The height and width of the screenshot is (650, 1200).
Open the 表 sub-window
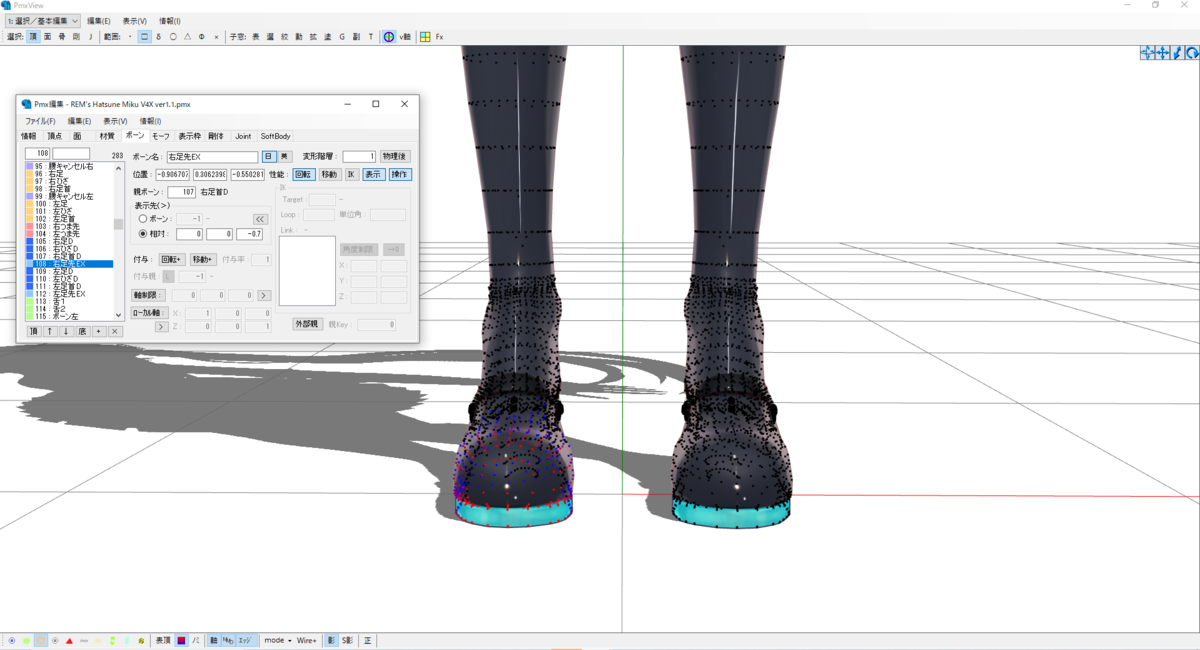click(x=255, y=37)
